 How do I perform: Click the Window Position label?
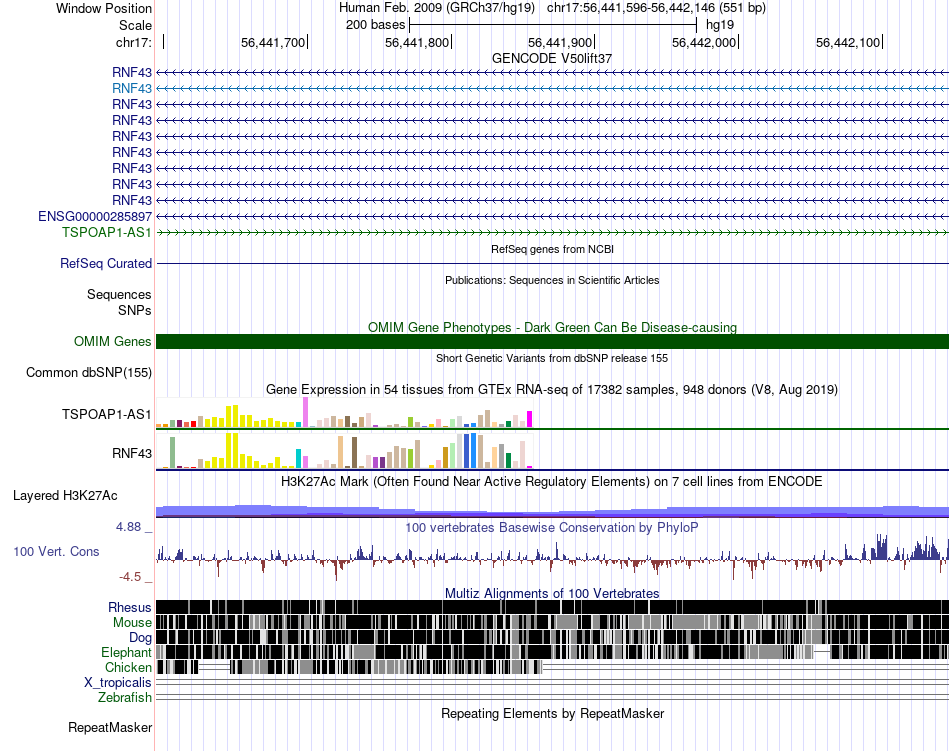tap(104, 8)
